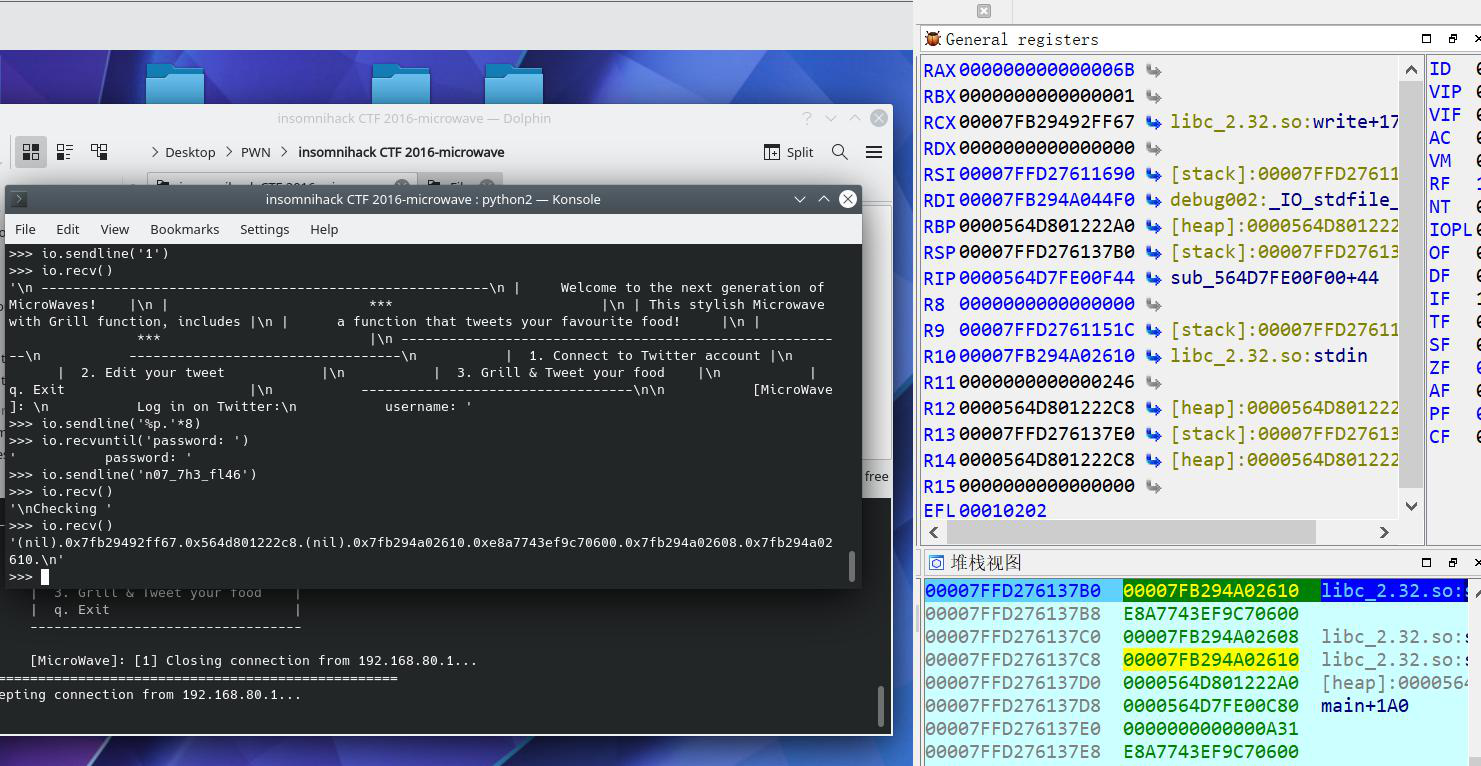This screenshot has width=1481, height=766.
Task: Click the terminal icon in Konsole's title bar
Action: (19, 199)
